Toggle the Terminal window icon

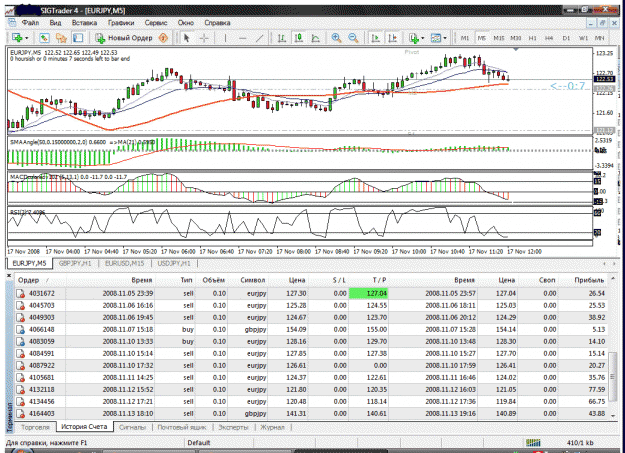coord(78,38)
